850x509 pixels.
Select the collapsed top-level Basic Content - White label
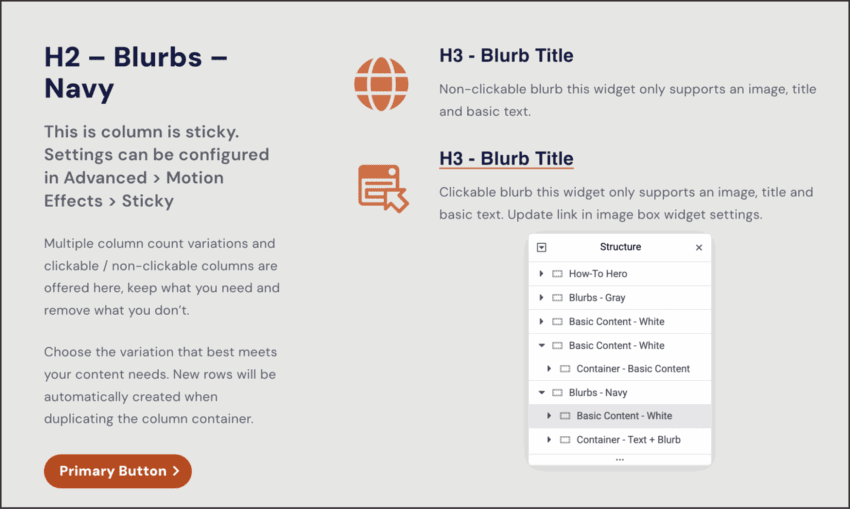click(x=616, y=322)
